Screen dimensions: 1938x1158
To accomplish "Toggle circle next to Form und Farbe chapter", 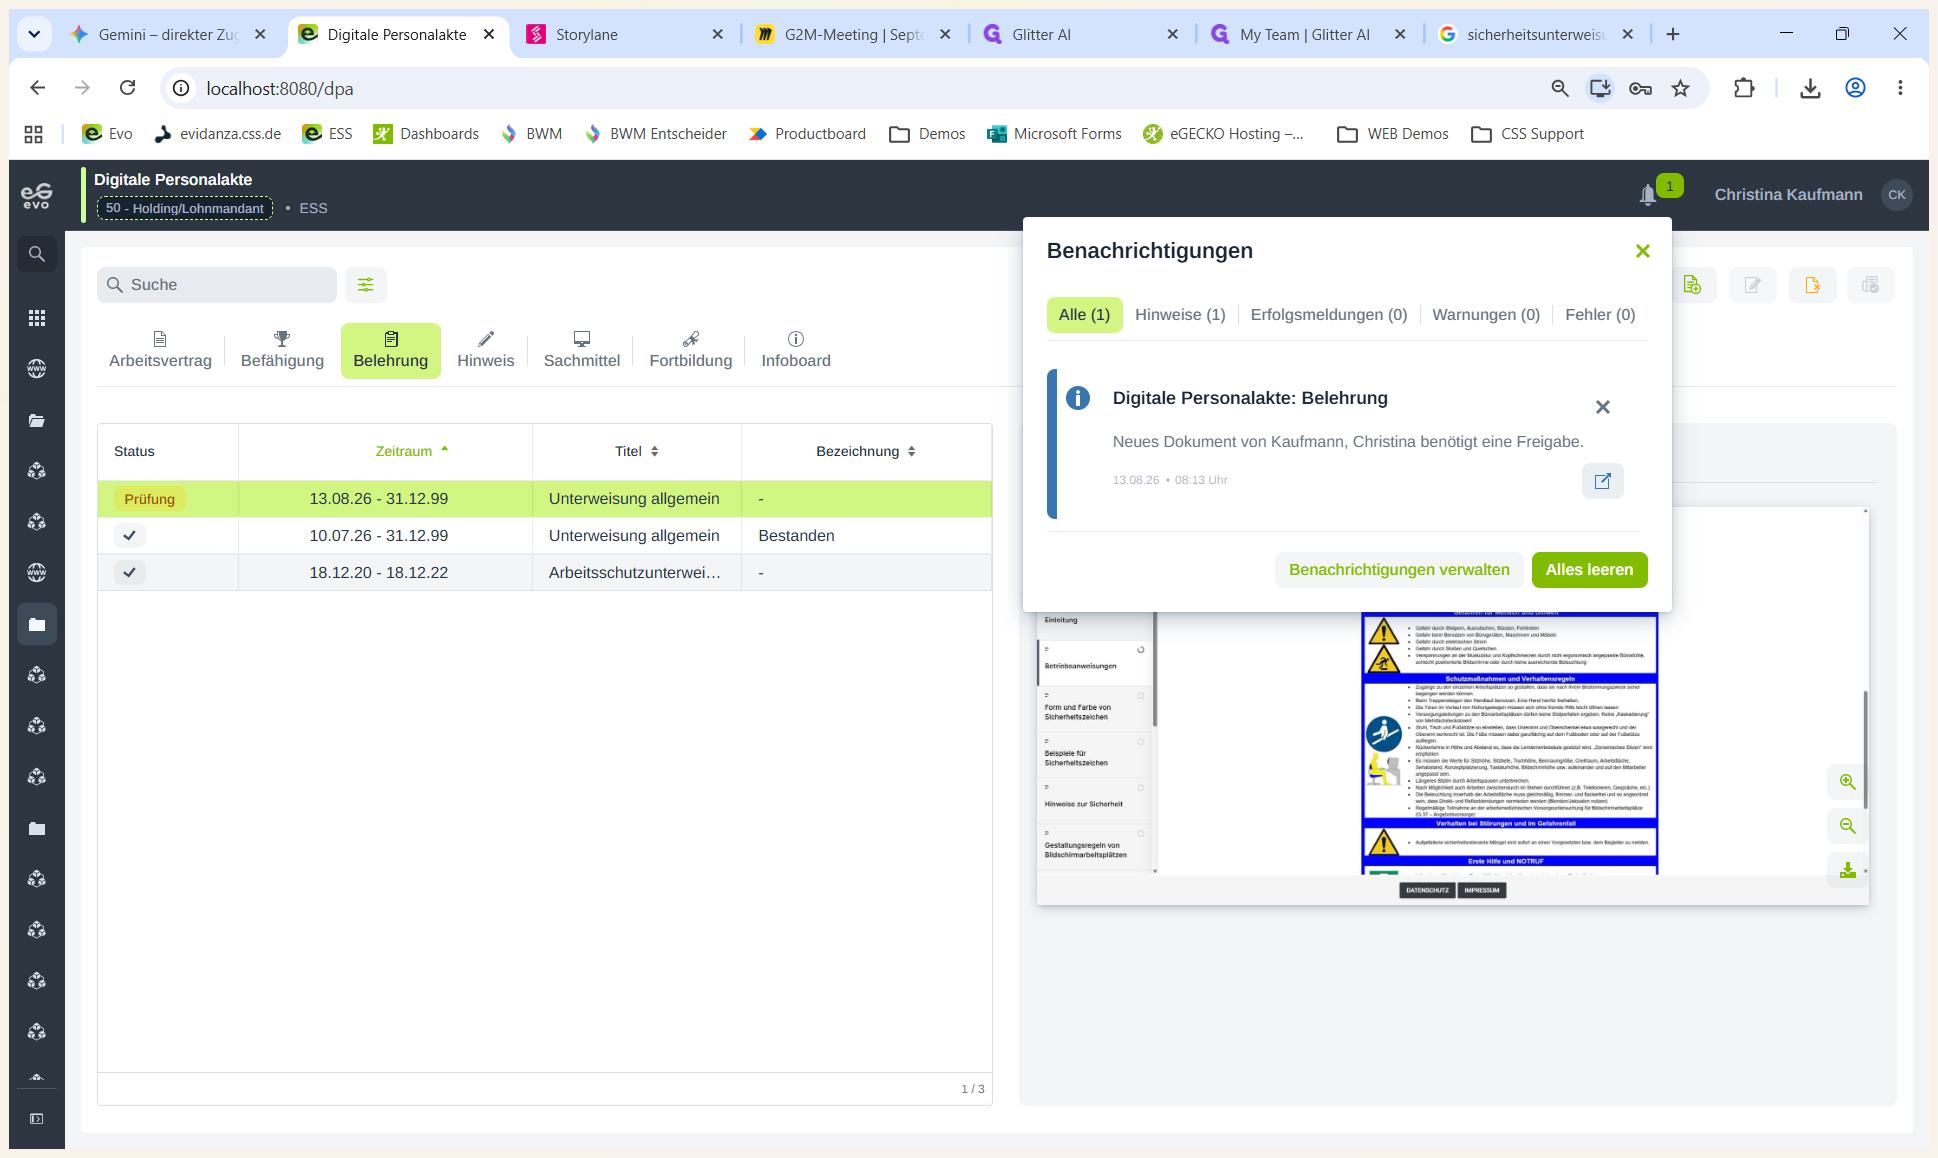I will tap(1141, 696).
